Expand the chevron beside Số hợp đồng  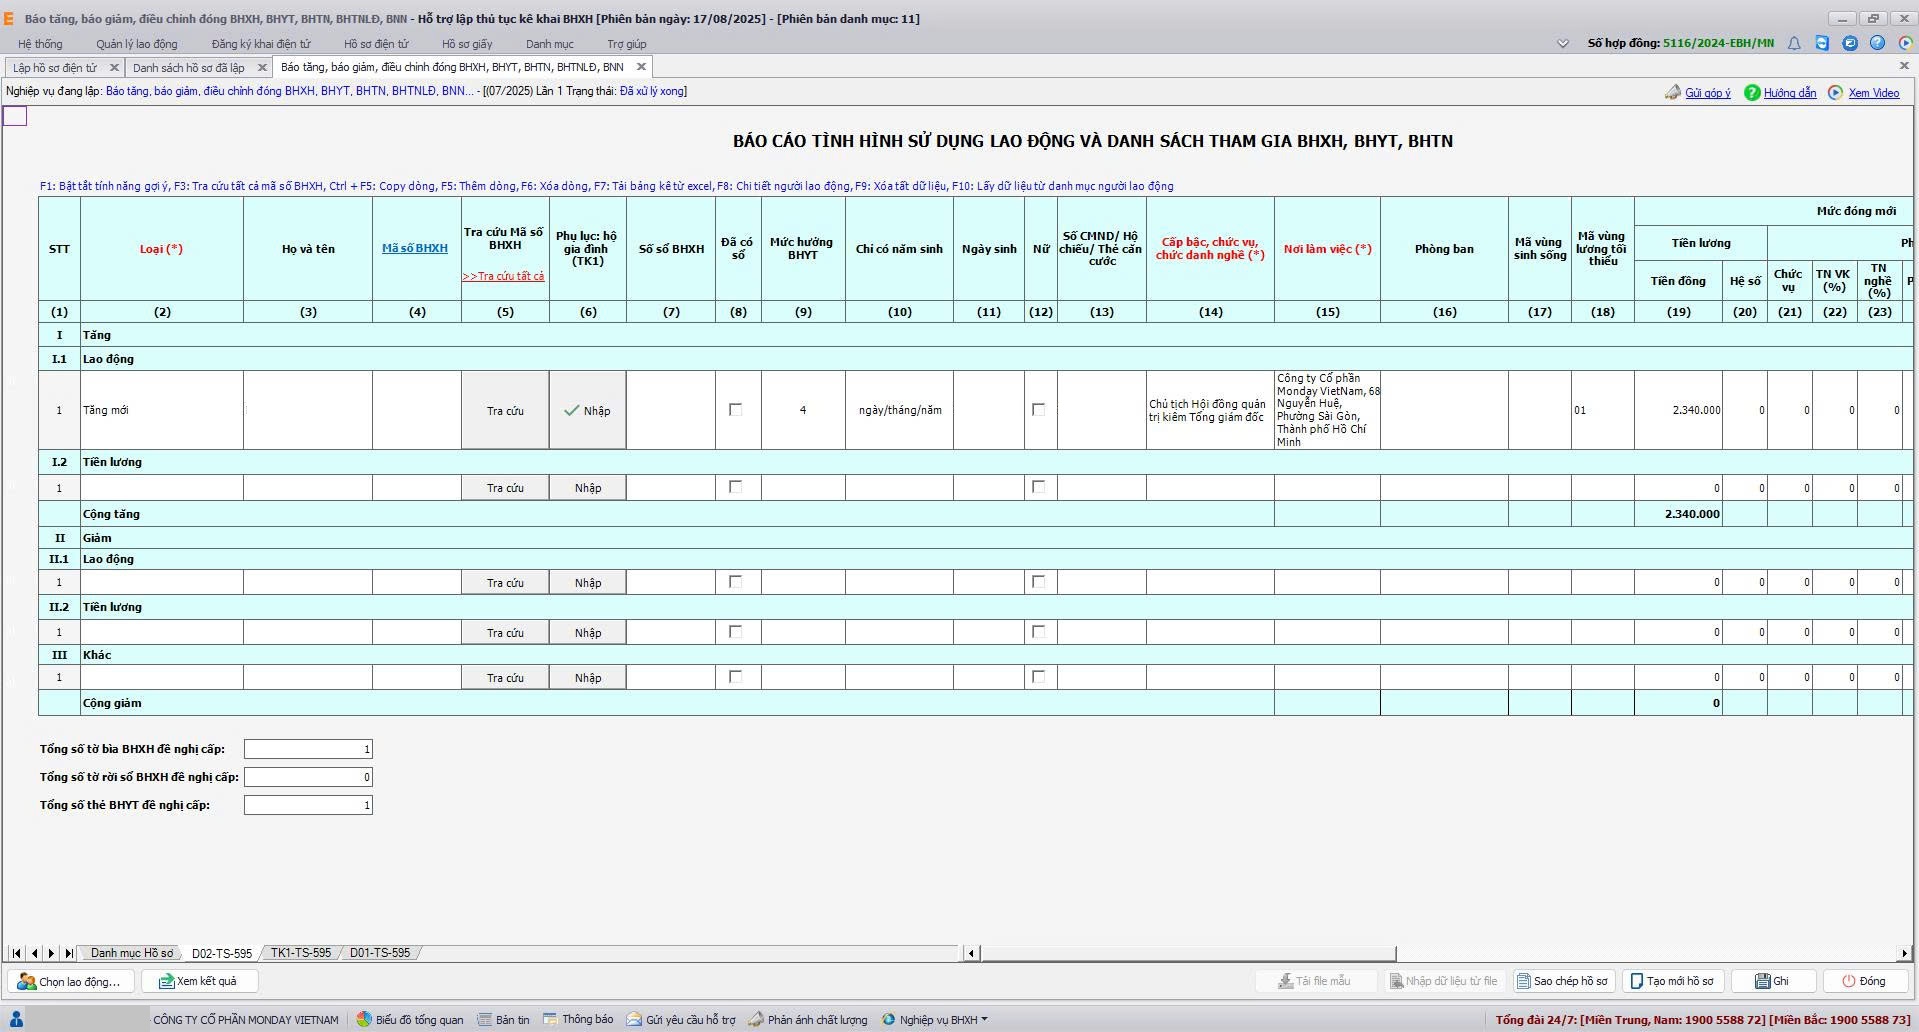coord(1563,43)
